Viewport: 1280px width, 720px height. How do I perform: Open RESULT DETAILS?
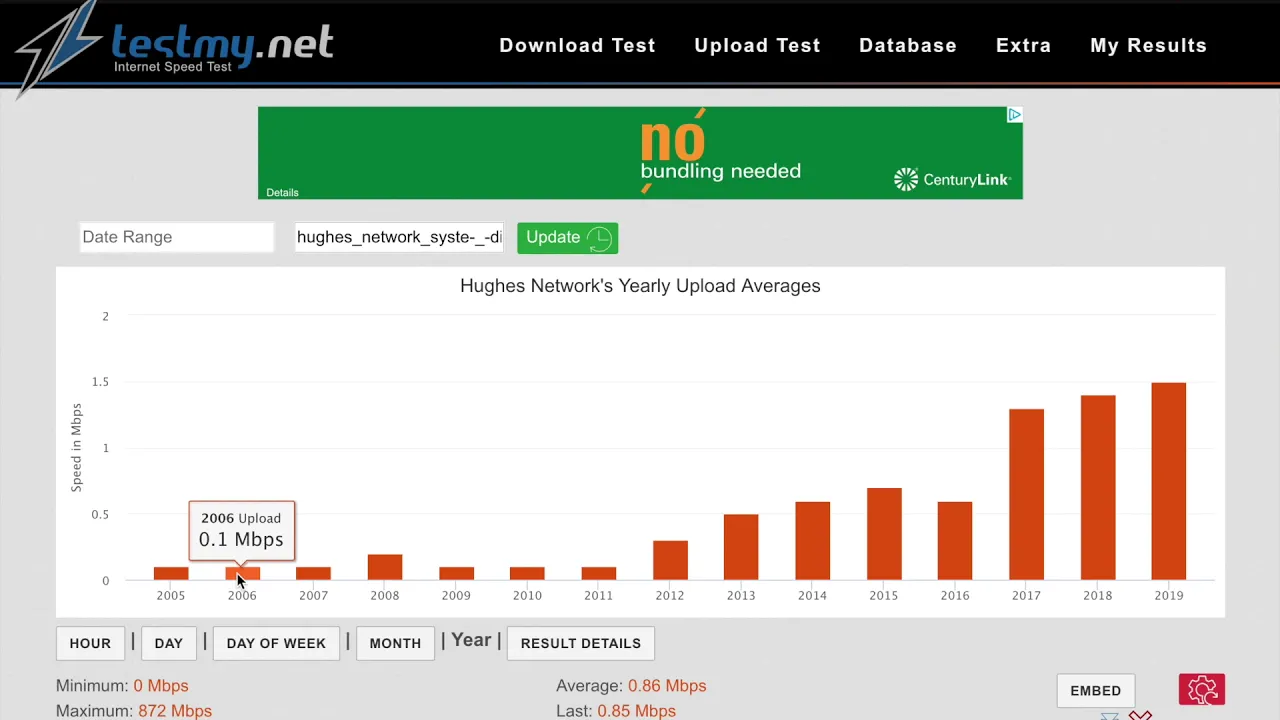[x=580, y=643]
